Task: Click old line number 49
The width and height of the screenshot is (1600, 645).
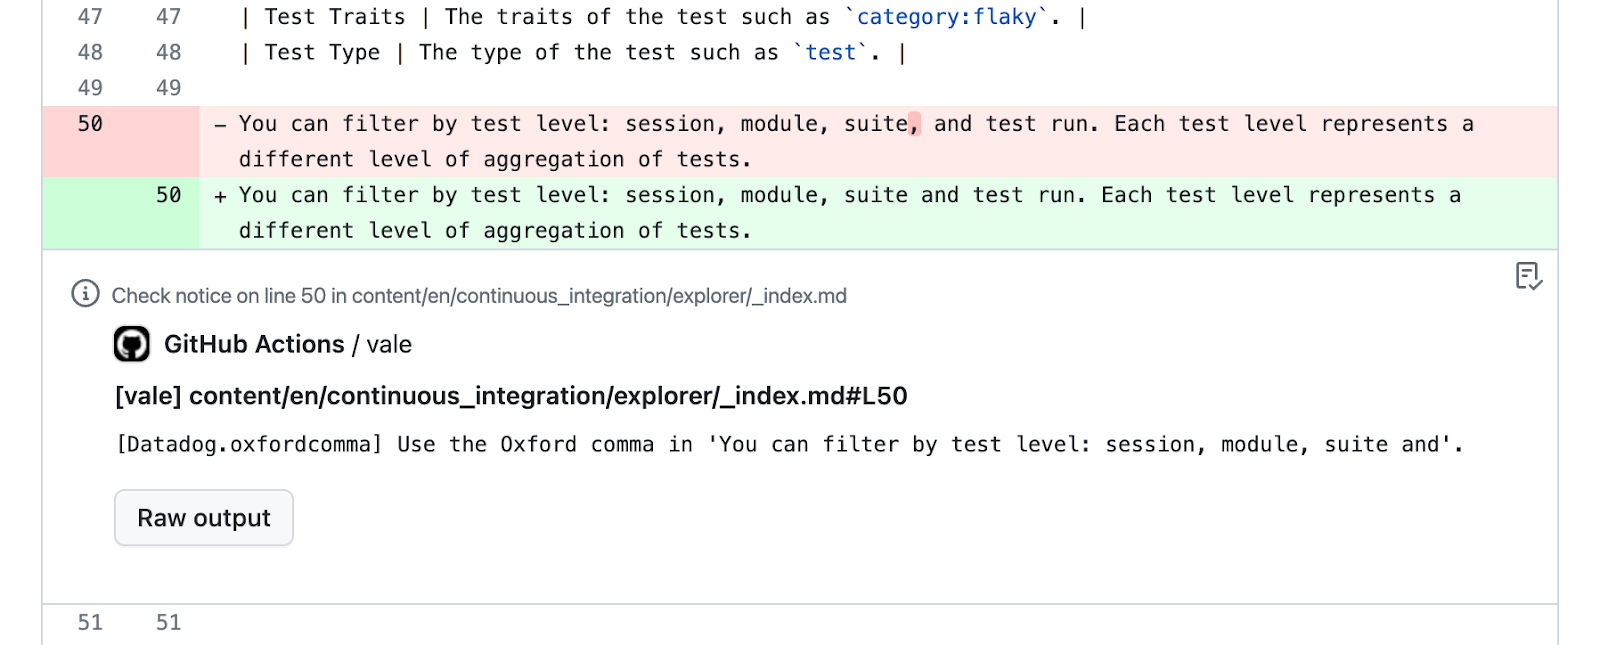Action: tap(90, 88)
